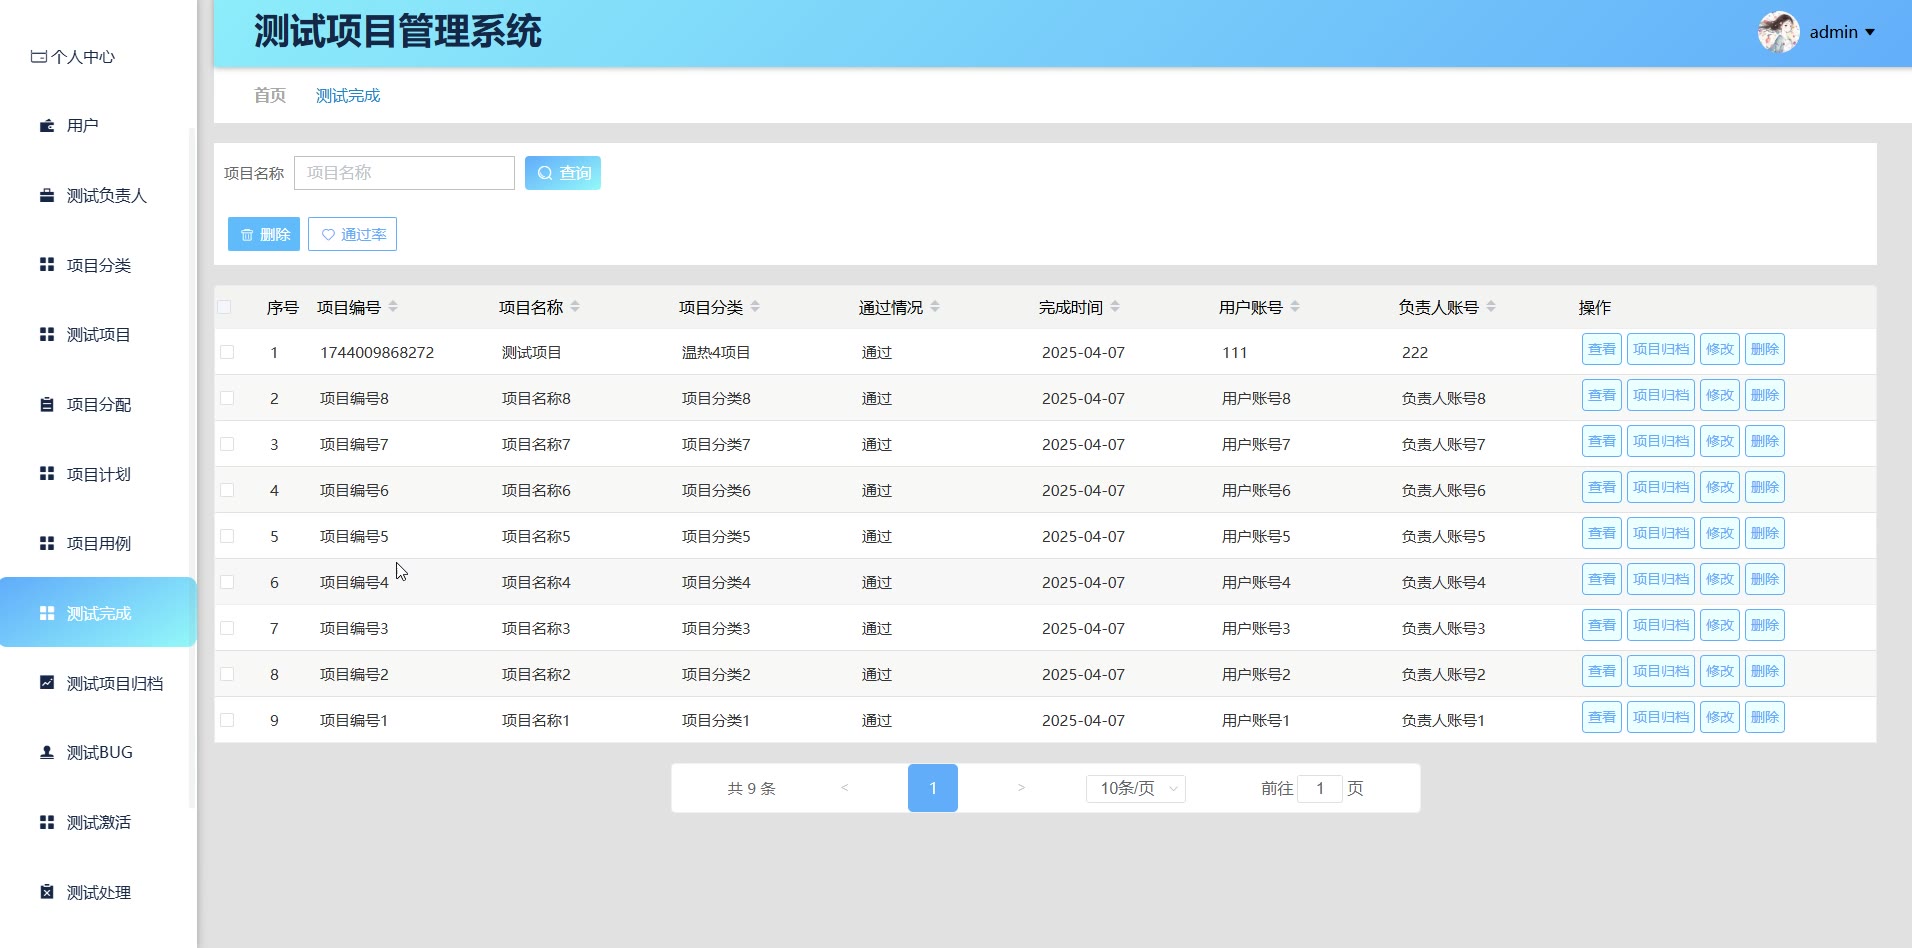
Task: Click the person icon beside 测试BUG
Action: [x=46, y=752]
